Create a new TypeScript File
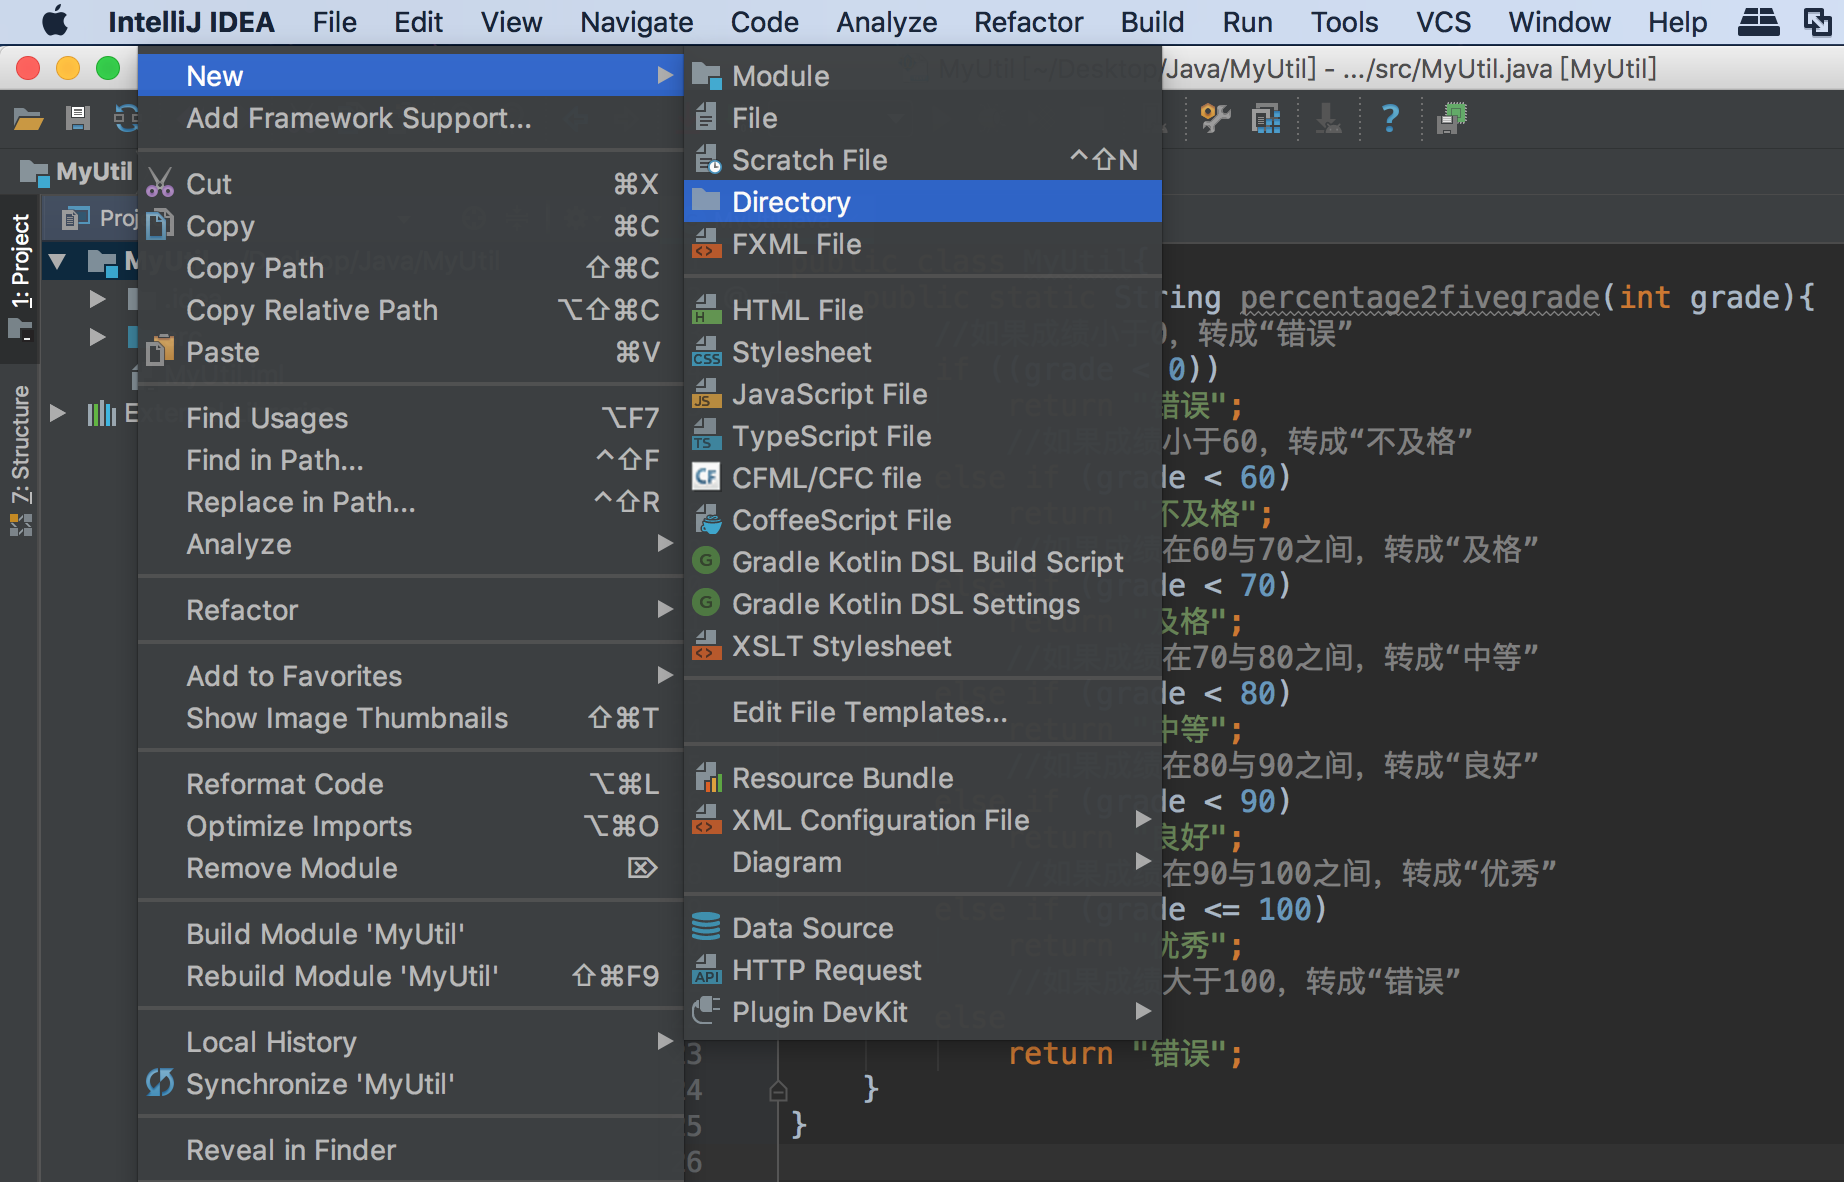 (922, 436)
